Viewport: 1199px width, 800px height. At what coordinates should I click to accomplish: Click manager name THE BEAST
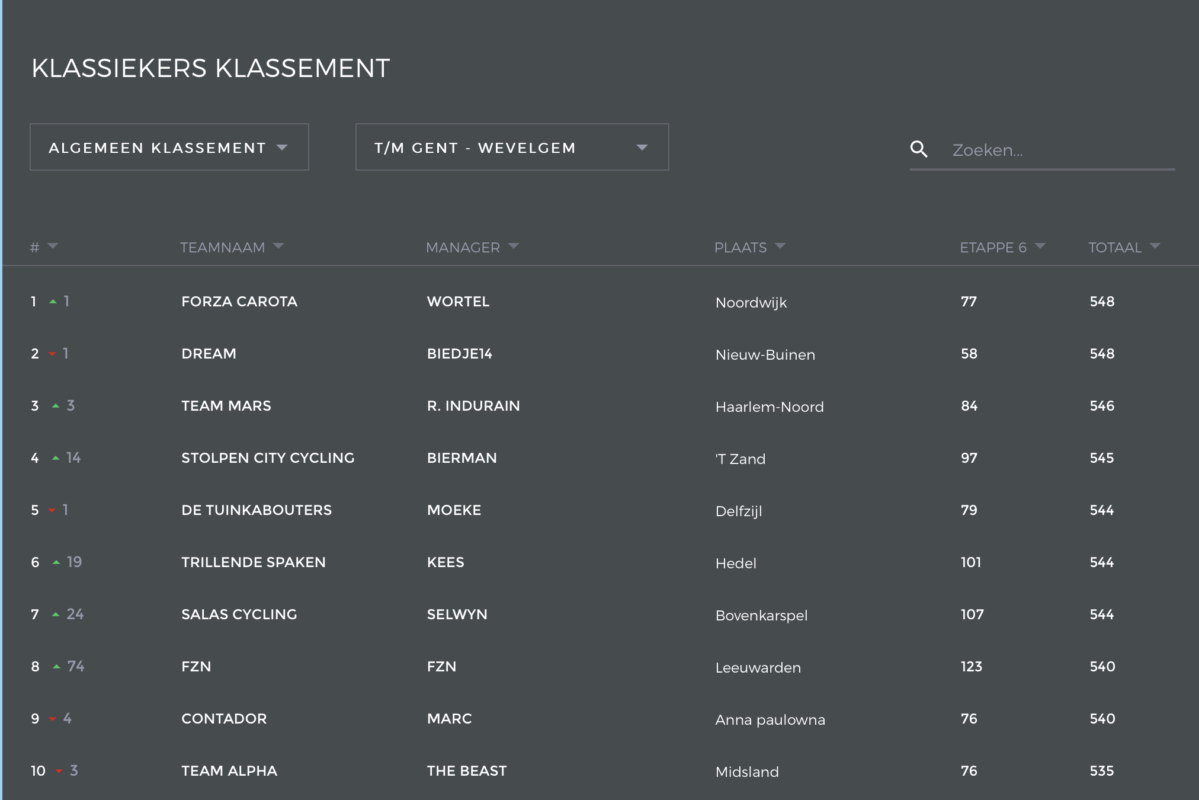[467, 770]
